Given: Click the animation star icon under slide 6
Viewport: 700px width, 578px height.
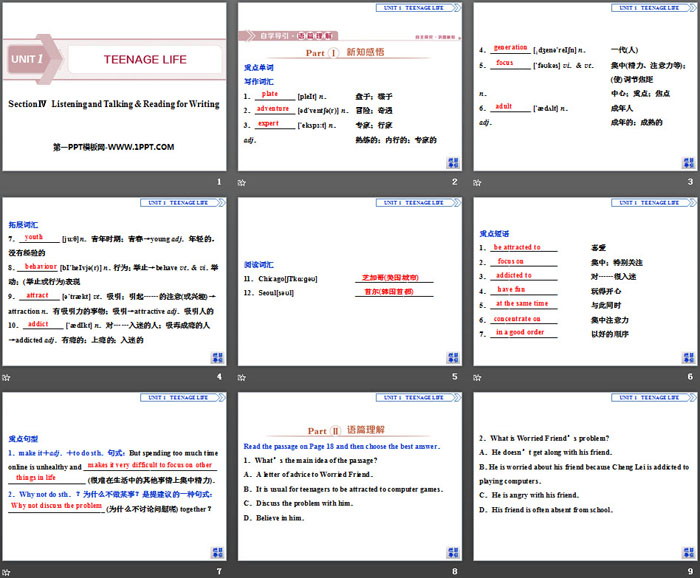Looking at the screenshot, I should tap(477, 378).
